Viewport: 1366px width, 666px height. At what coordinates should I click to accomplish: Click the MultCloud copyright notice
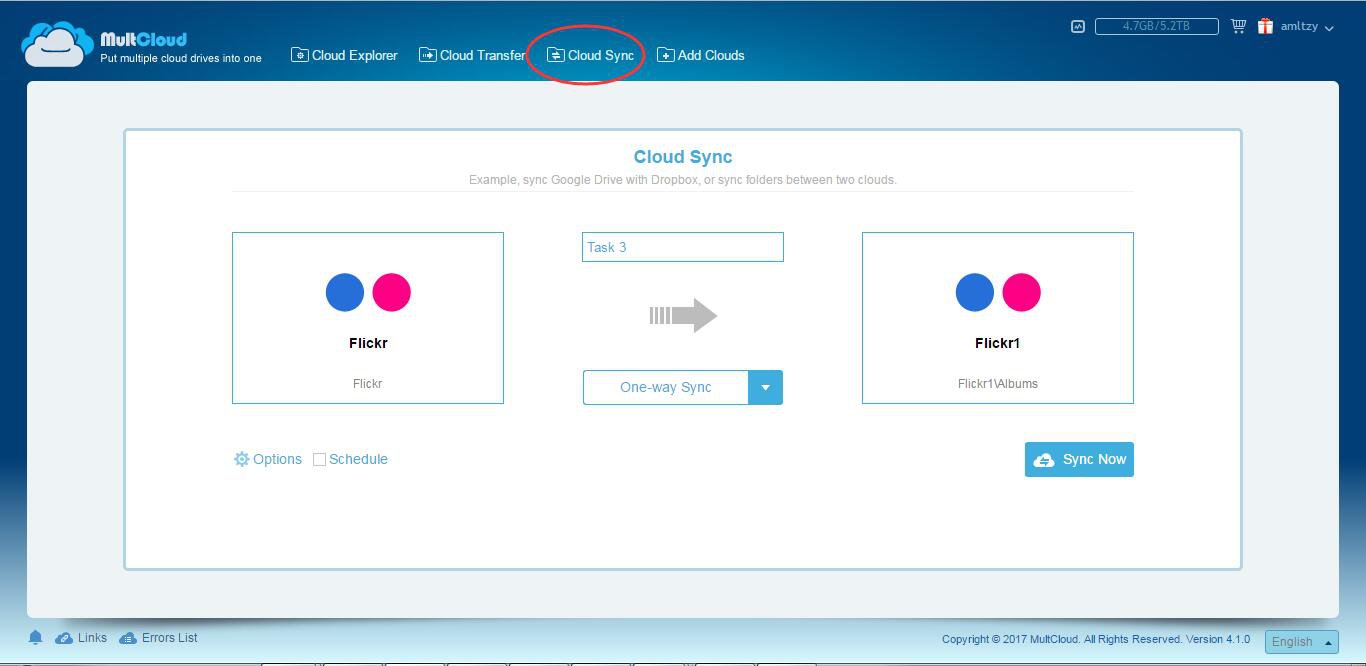pyautogui.click(x=1096, y=639)
